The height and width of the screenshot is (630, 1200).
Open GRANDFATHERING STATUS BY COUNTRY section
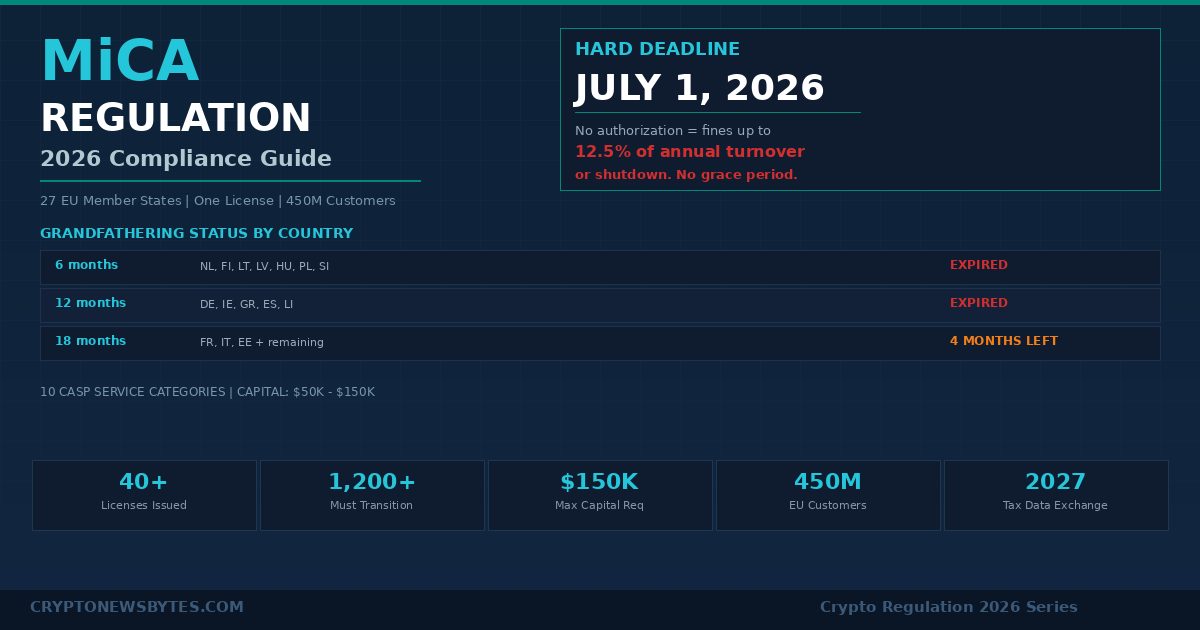[x=196, y=233]
